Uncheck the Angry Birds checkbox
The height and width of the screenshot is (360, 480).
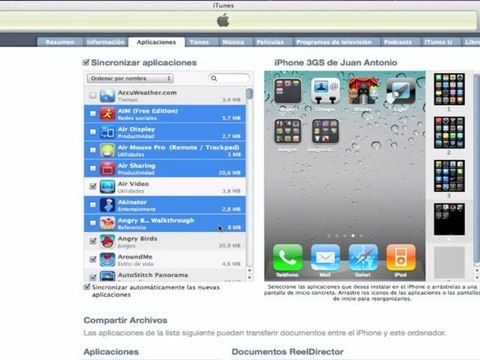pyautogui.click(x=93, y=241)
